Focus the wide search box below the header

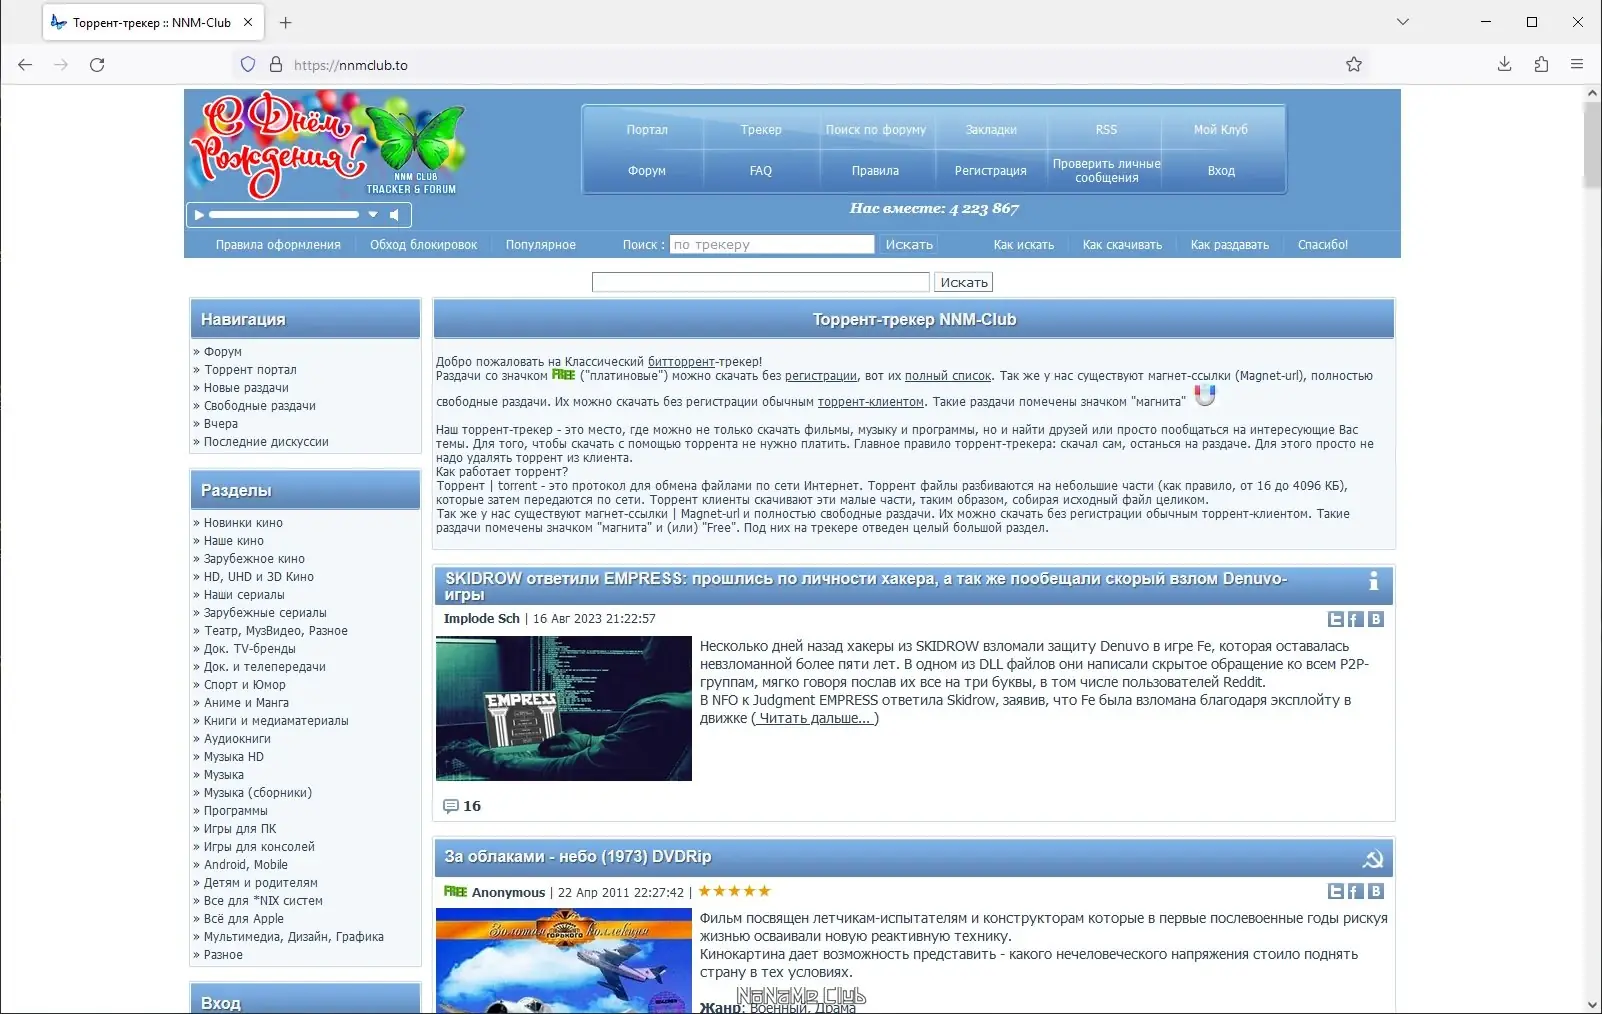(x=761, y=283)
